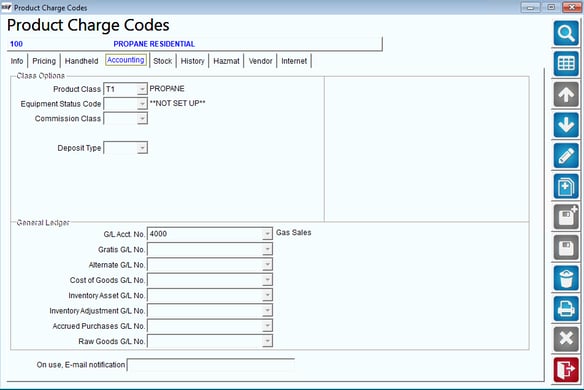Open the Inventory Adjustment G/L No. dropdown
Screen dimensions: 584x390
(x=267, y=311)
